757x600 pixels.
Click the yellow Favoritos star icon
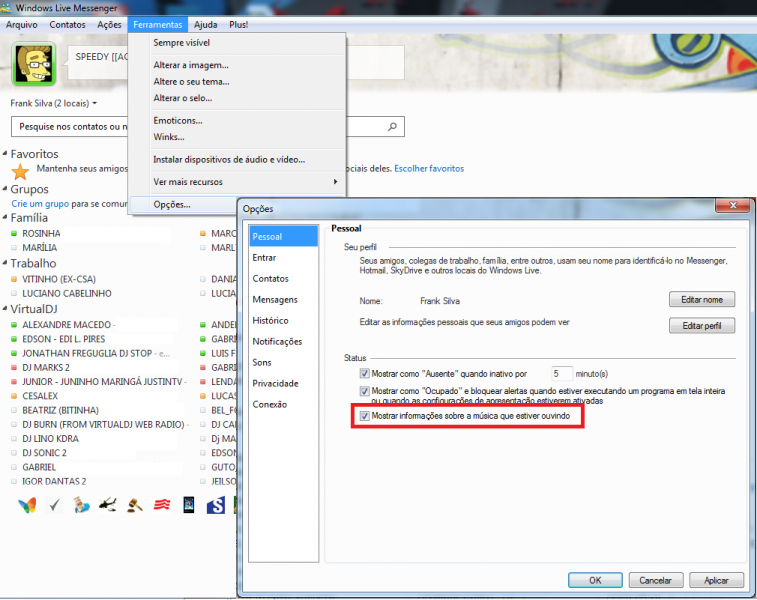pos(20,171)
